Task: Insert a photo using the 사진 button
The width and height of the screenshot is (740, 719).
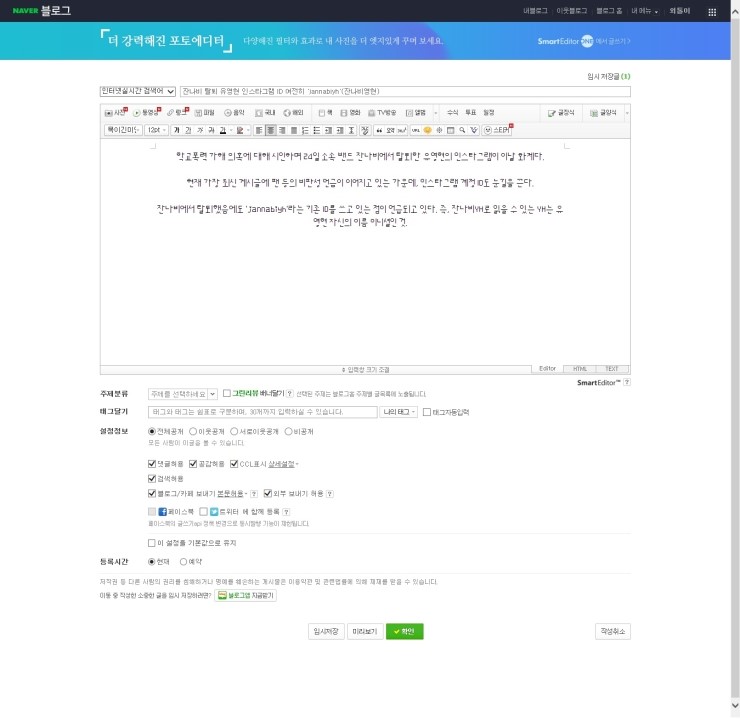Action: pyautogui.click(x=116, y=113)
